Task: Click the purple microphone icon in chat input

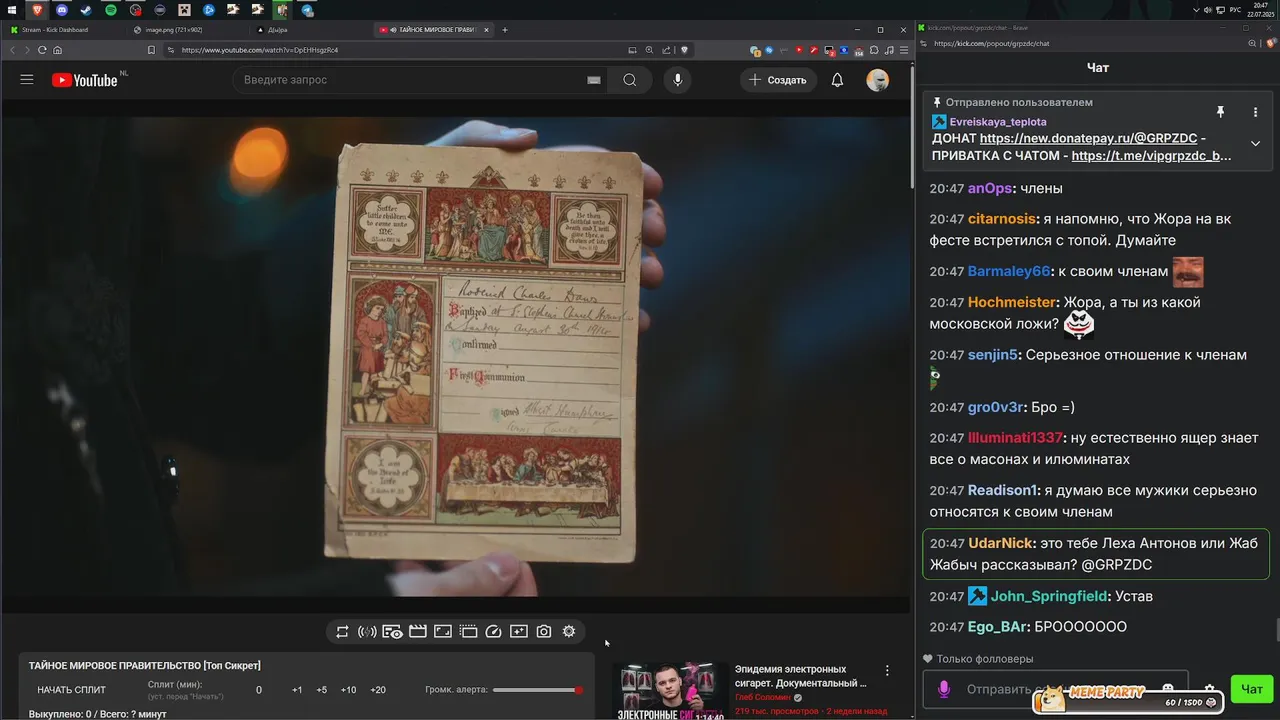Action: (944, 689)
